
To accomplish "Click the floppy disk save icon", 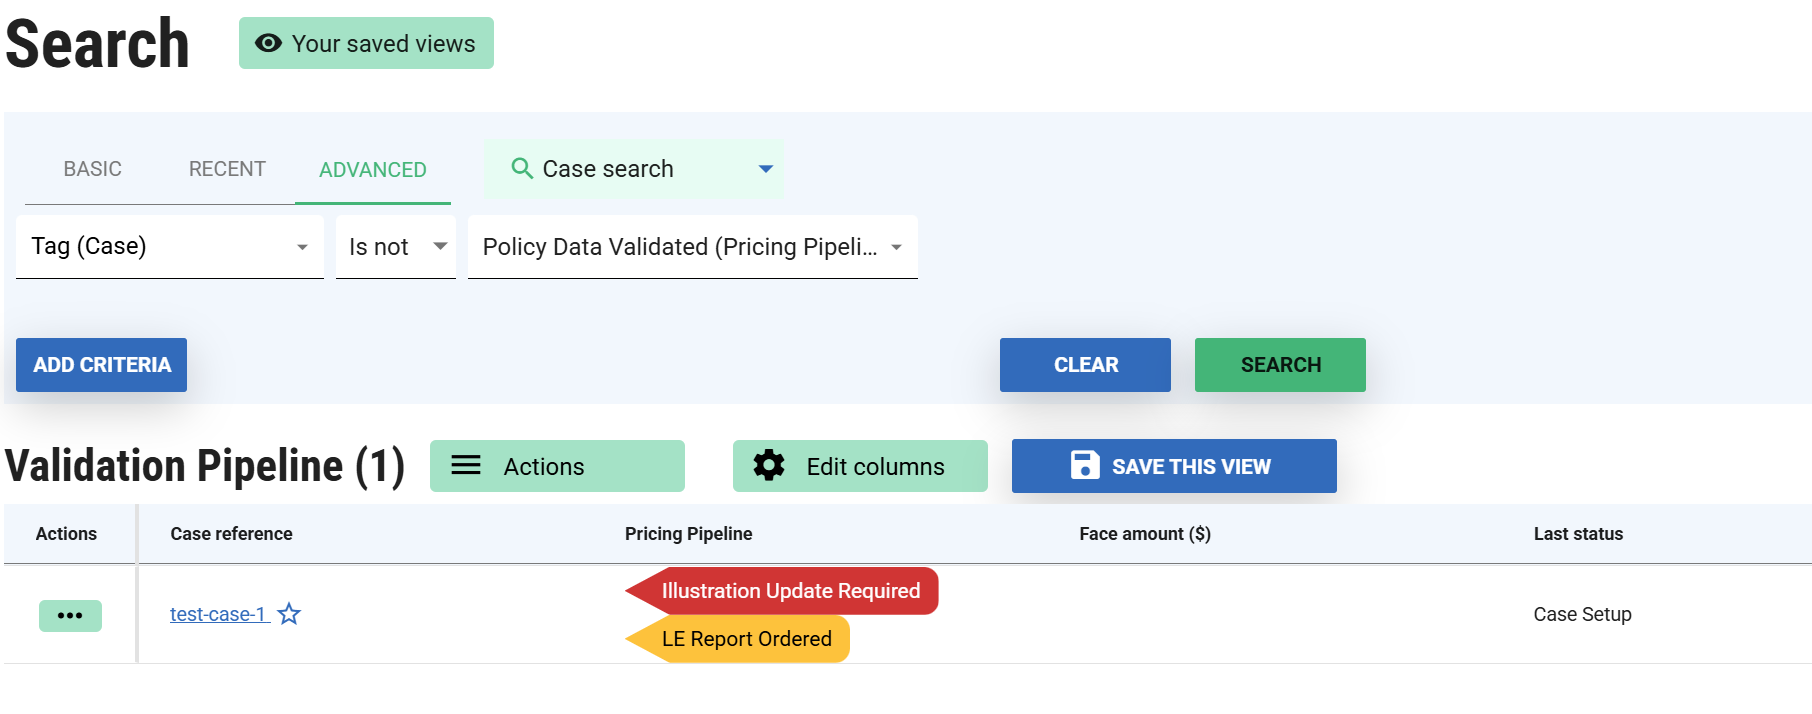I will [x=1085, y=466].
